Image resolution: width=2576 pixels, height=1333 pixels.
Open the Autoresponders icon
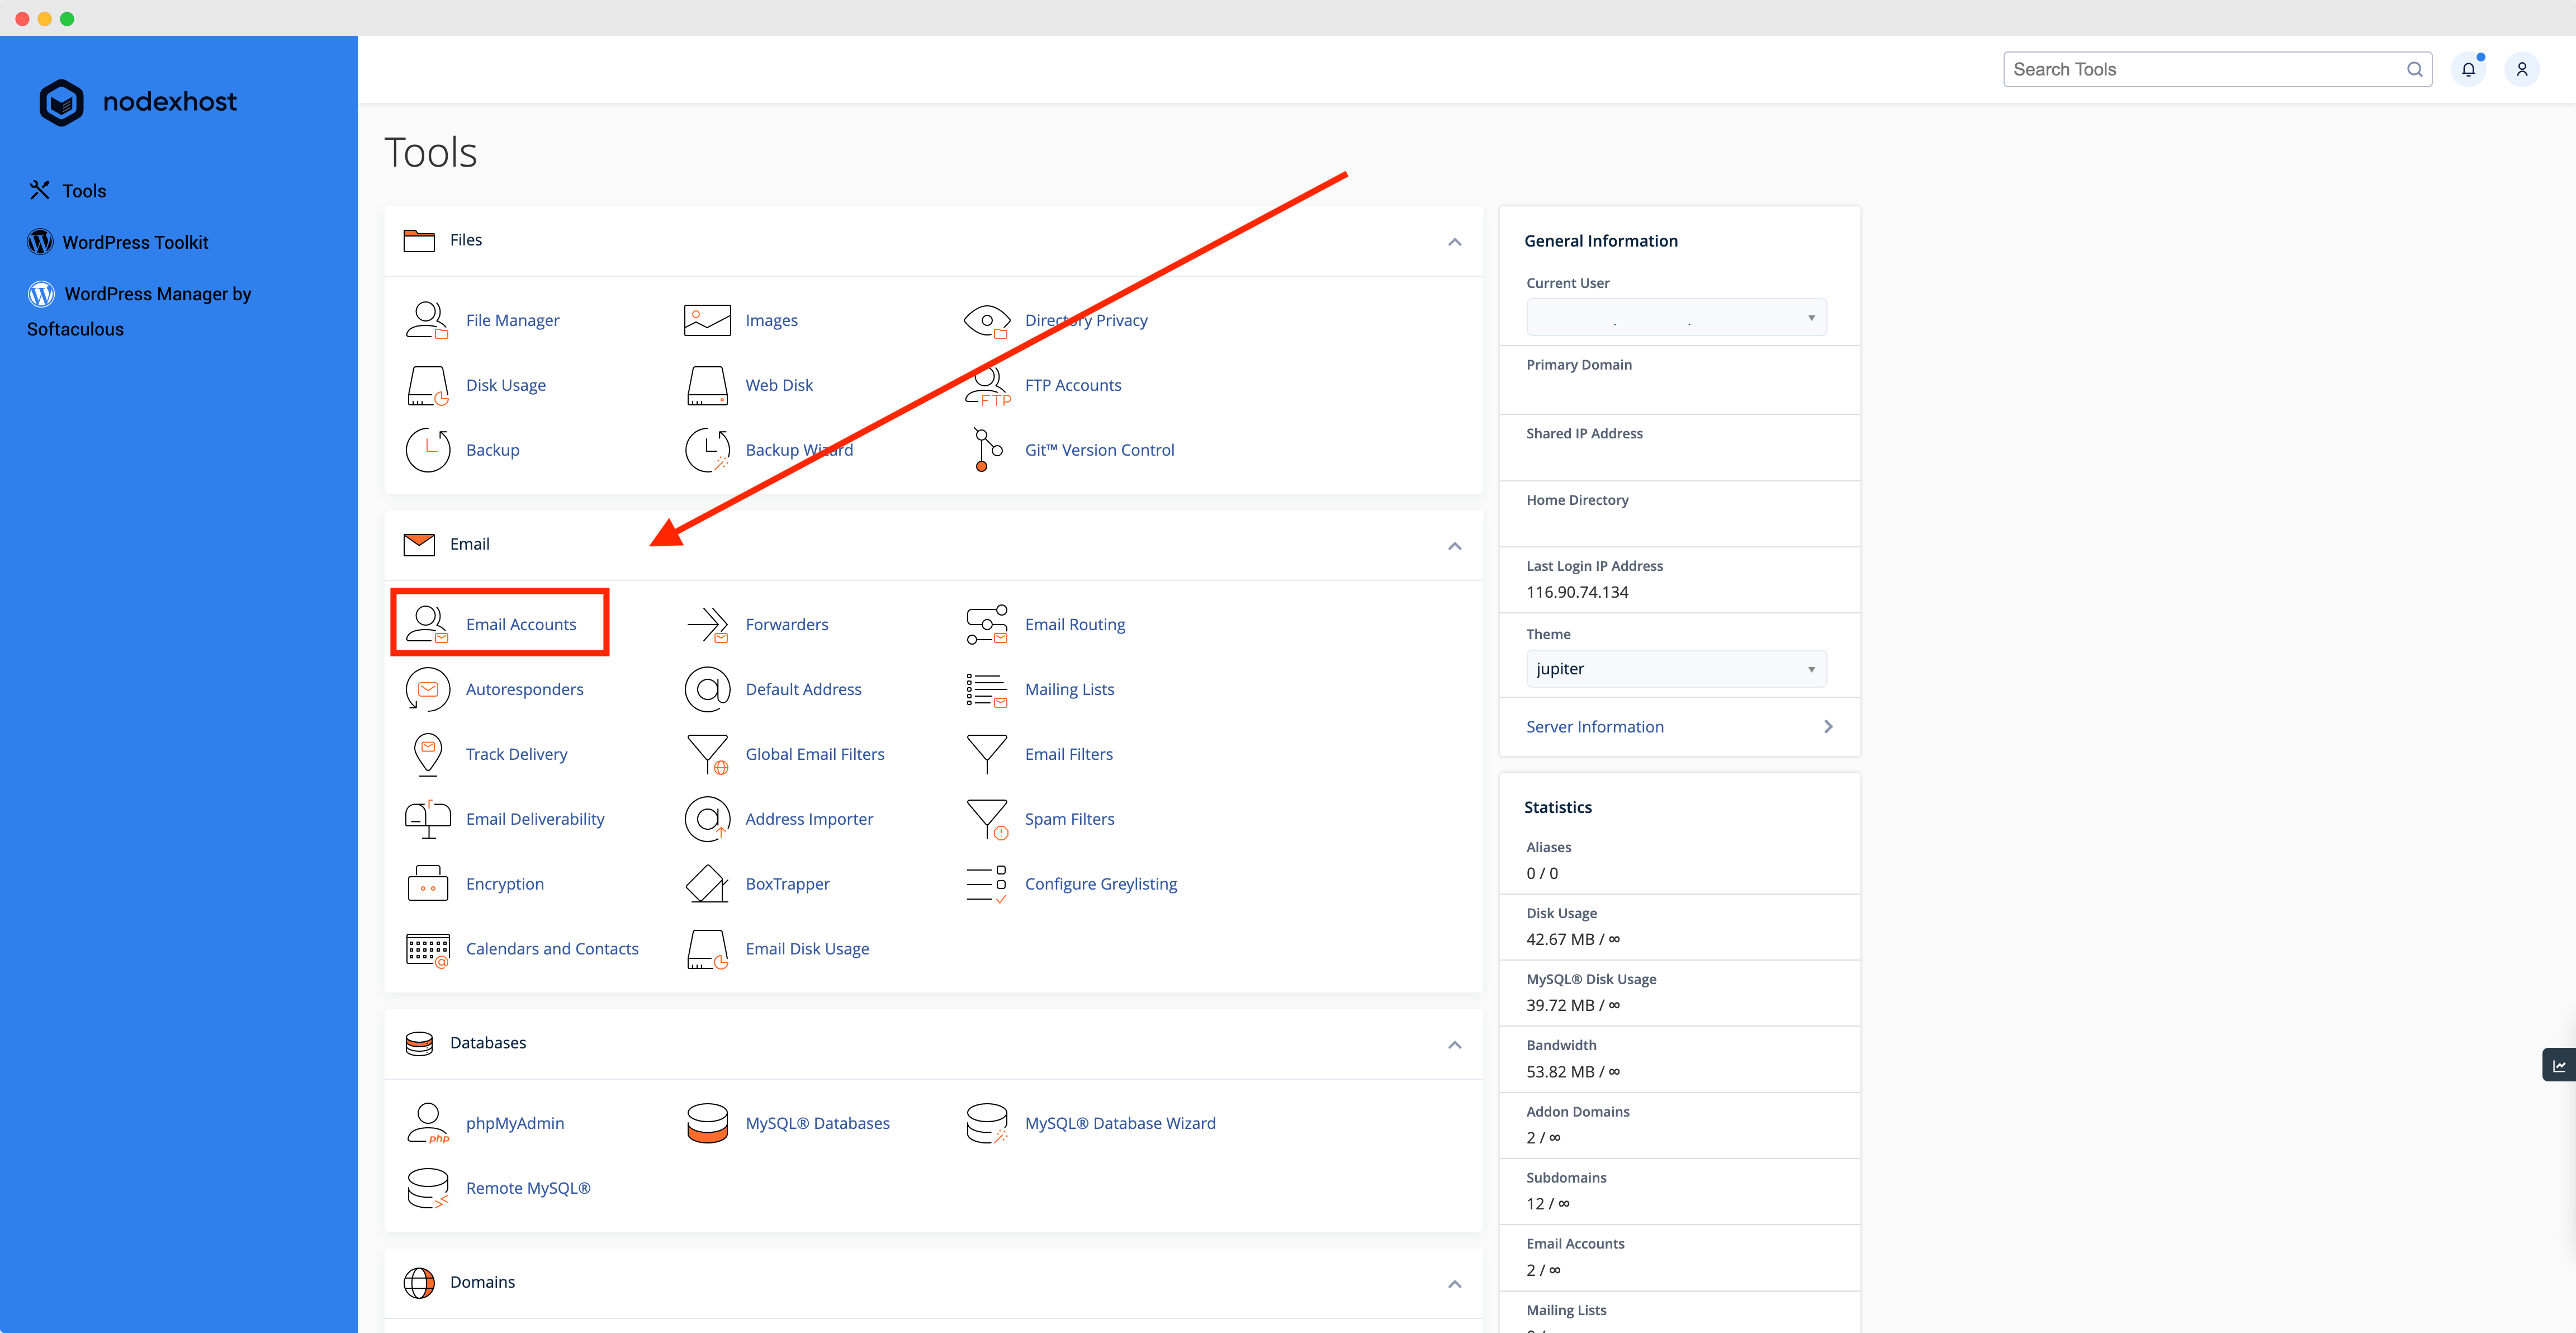point(427,689)
